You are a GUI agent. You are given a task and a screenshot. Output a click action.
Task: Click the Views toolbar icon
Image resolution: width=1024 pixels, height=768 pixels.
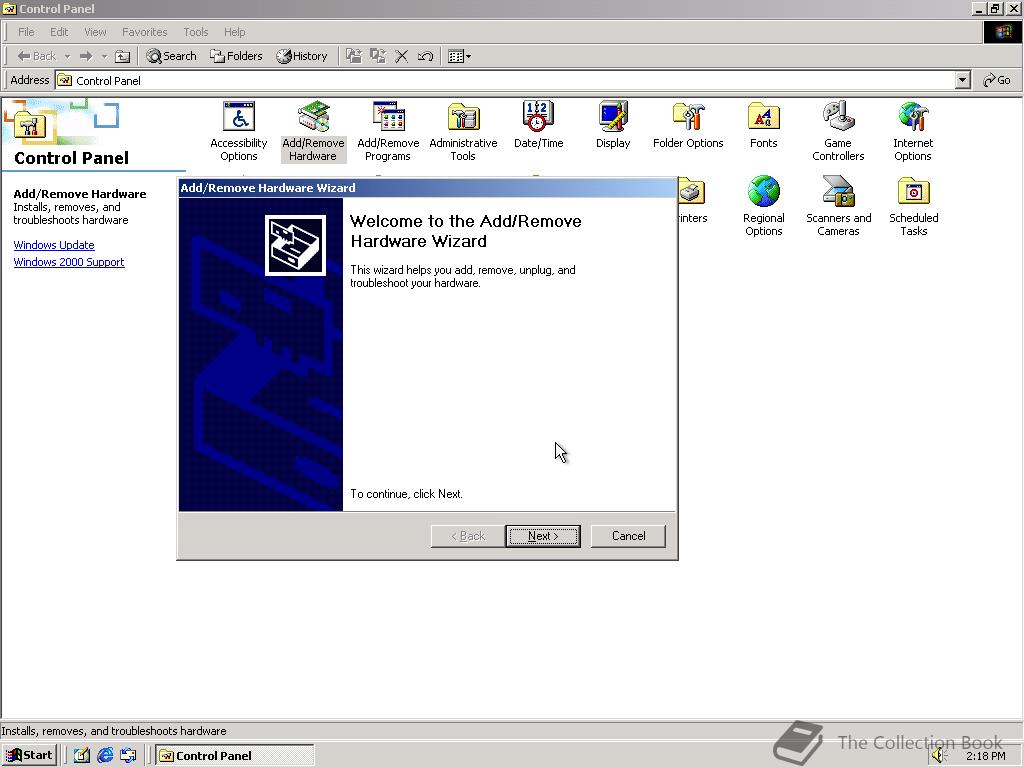pos(459,56)
